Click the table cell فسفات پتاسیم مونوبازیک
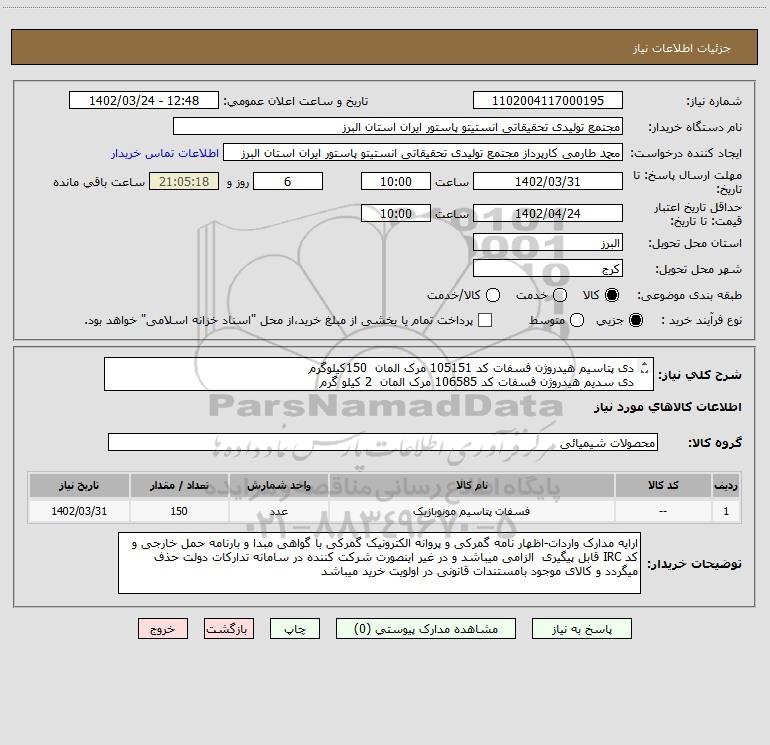The image size is (770, 745). coord(471,511)
